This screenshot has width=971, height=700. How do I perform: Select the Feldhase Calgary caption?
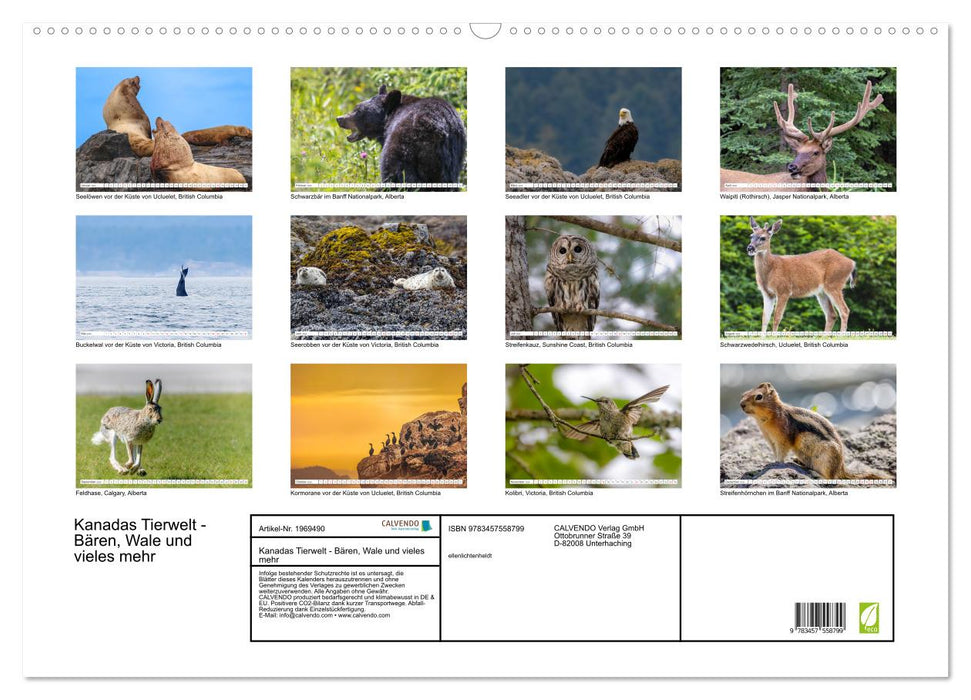(109, 492)
